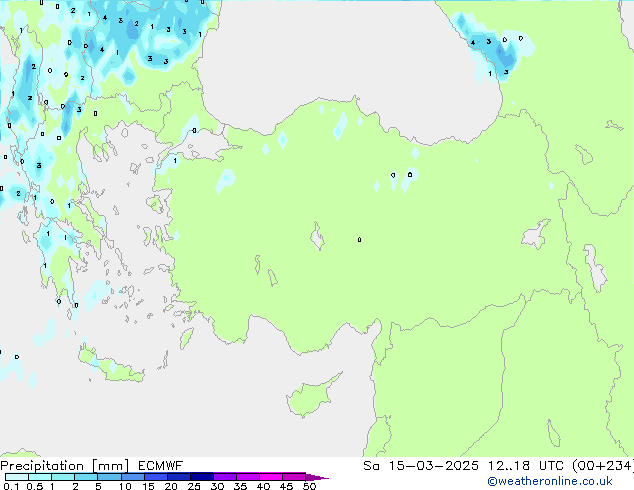This screenshot has height=490, width=634.
Task: Click legend label '0.5'
Action: (x=35, y=486)
